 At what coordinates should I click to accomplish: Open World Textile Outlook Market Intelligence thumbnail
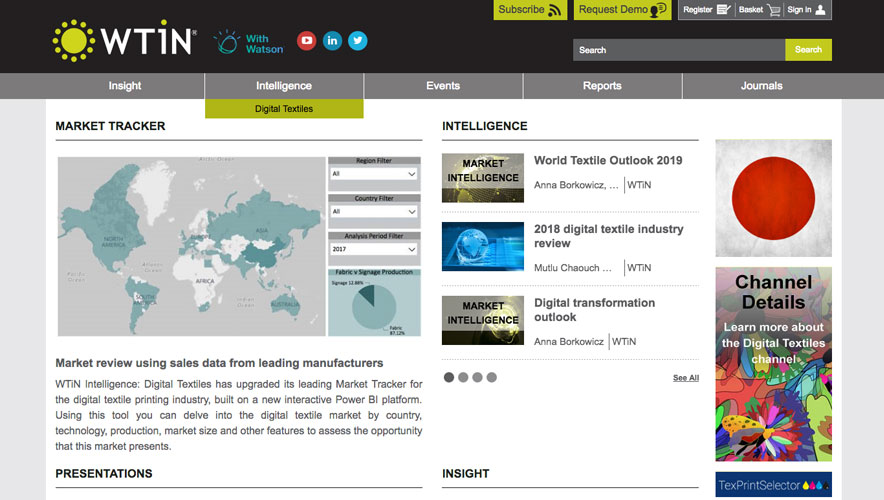(x=483, y=178)
